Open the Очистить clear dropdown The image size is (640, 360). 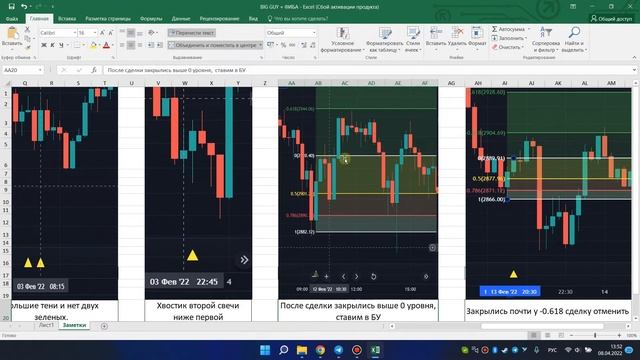coord(507,47)
